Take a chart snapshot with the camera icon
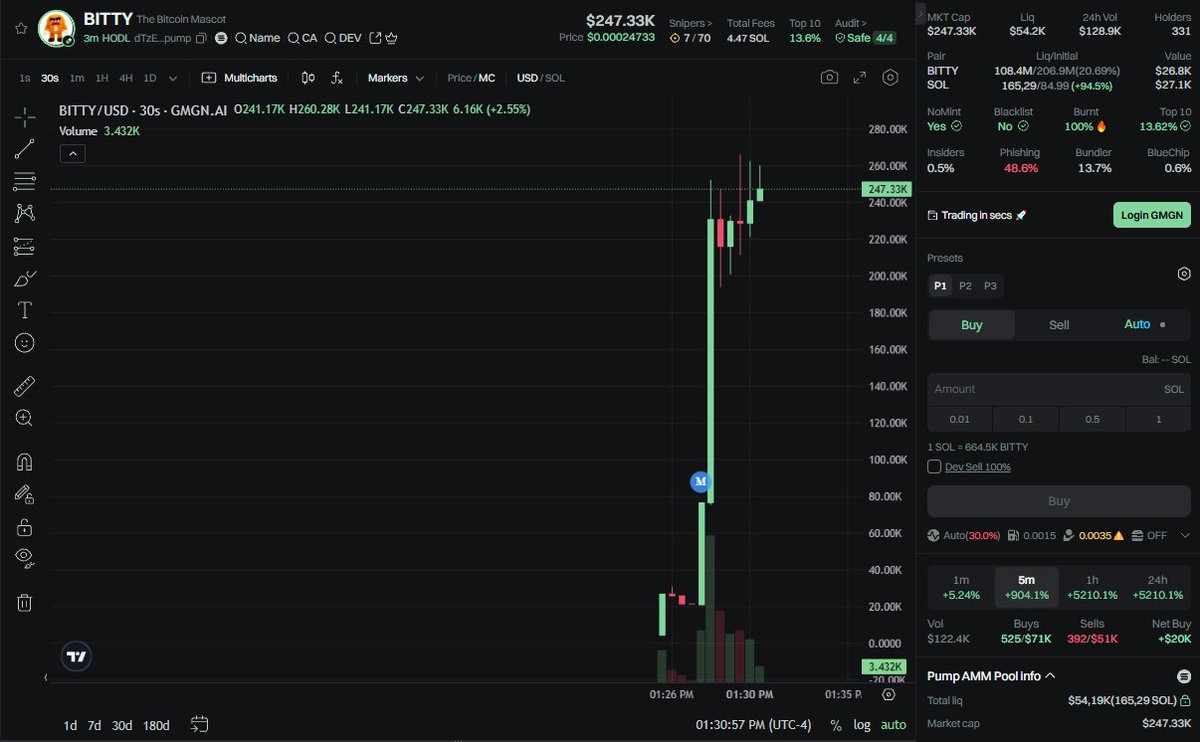 pos(829,78)
